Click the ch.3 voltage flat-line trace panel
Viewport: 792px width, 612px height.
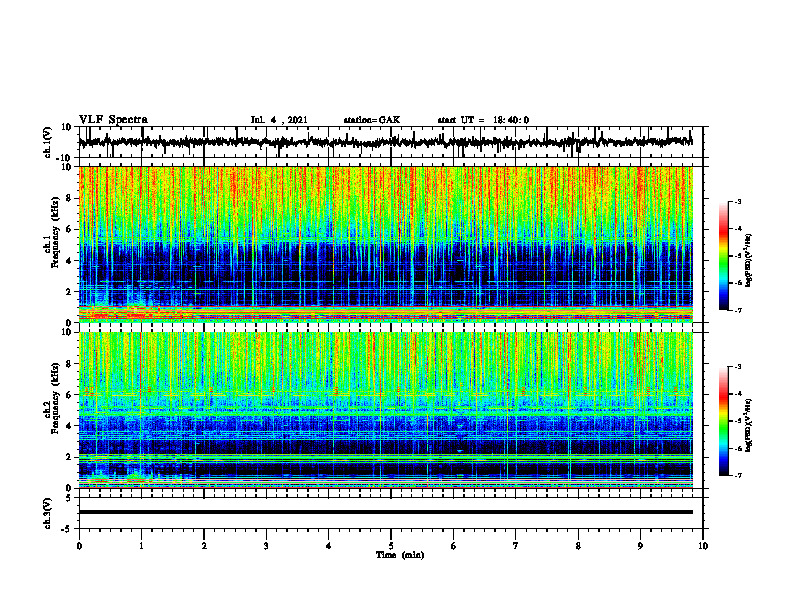click(x=391, y=513)
